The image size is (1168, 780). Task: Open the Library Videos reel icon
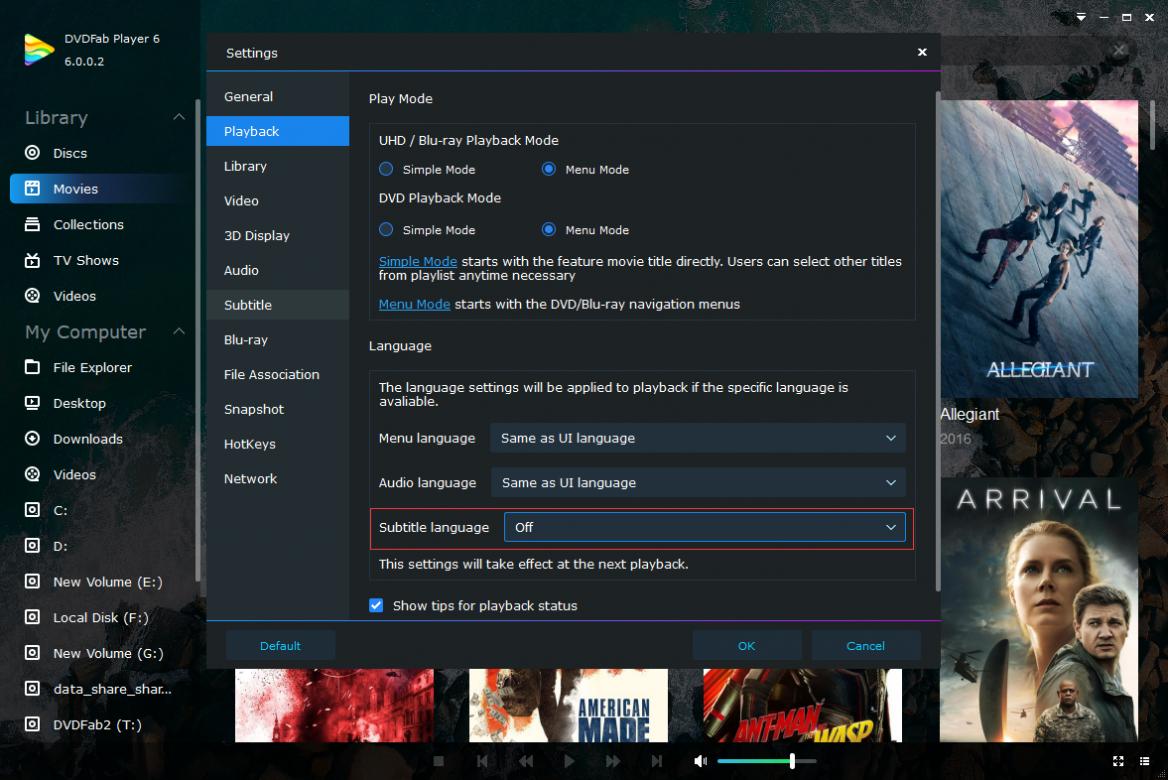click(32, 296)
